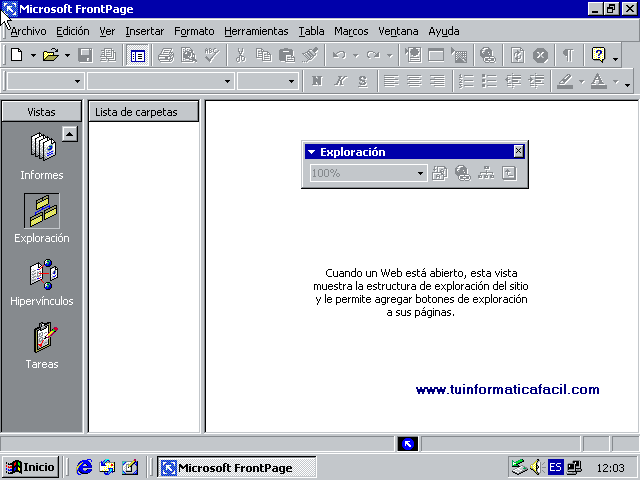The width and height of the screenshot is (640, 480).
Task: Click the Print icon
Action: [x=166, y=55]
